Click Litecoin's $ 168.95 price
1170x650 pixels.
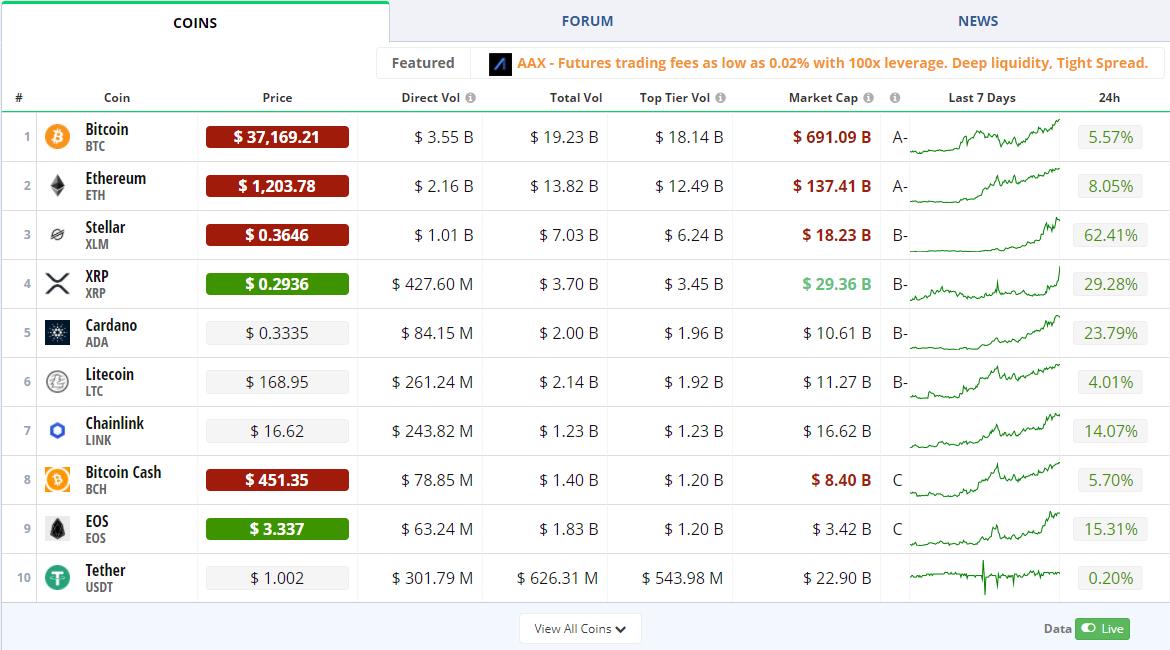[x=277, y=382]
